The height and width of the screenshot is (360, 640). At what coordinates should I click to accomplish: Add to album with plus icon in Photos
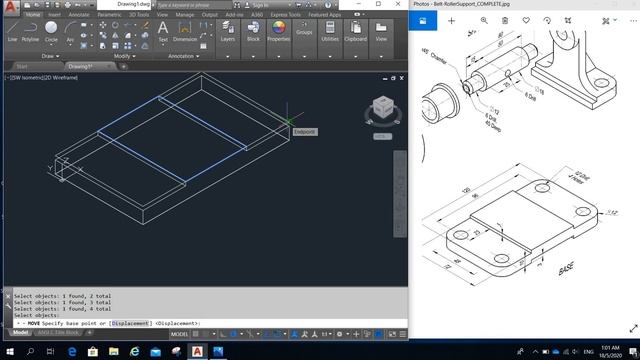pyautogui.click(x=451, y=20)
